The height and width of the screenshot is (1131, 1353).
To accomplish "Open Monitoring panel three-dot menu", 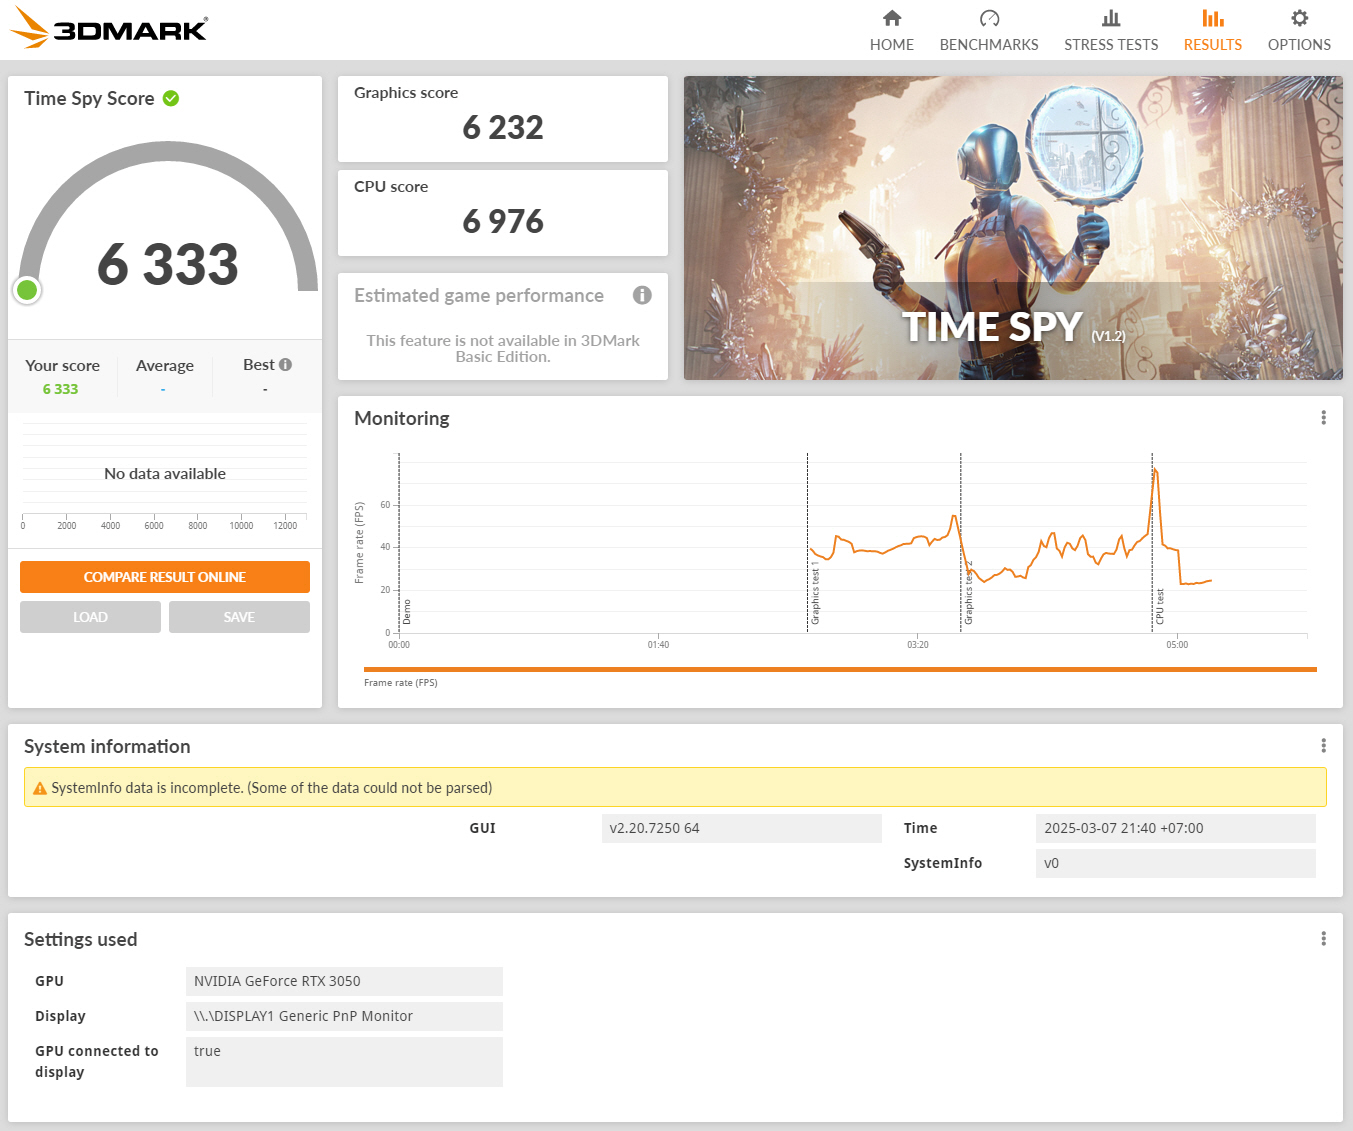I will [1323, 418].
